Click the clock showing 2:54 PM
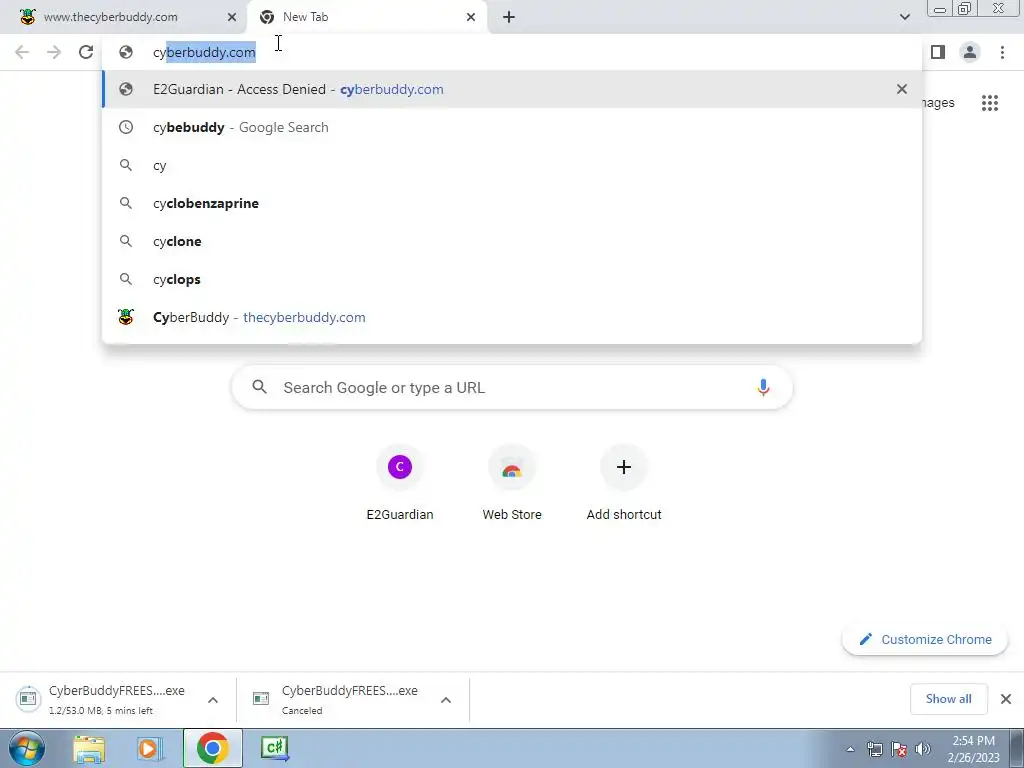This screenshot has height=768, width=1024. (x=973, y=749)
